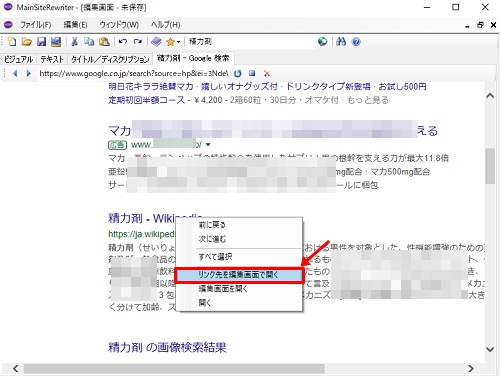Open the 精力剤 の画像検索結果 link

point(167,347)
